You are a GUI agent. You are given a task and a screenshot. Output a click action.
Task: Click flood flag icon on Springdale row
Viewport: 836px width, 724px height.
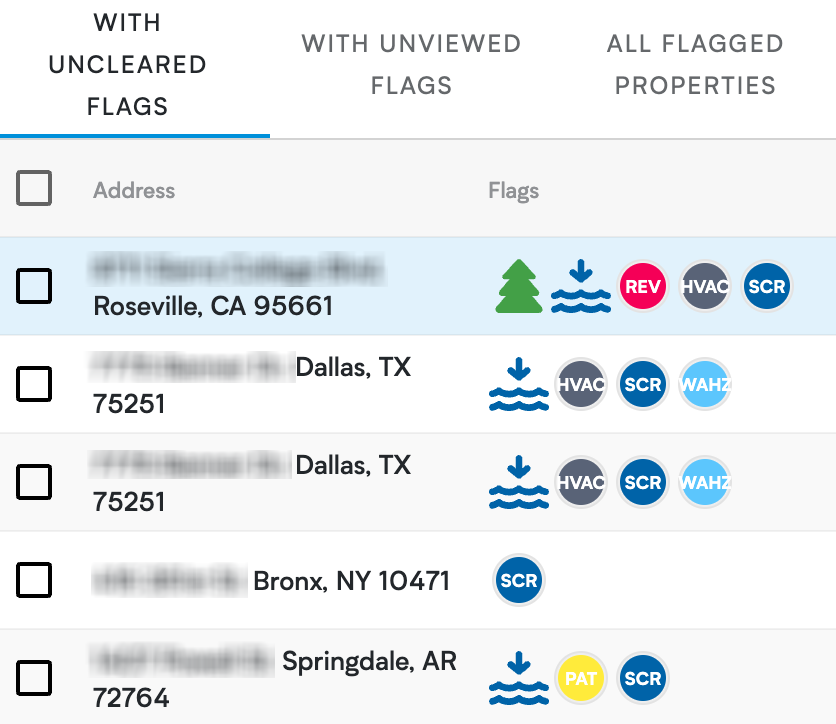click(x=519, y=678)
